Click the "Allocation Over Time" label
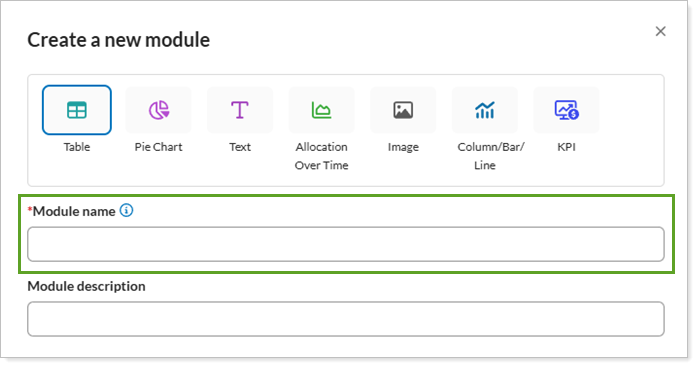Screen dimensions: 697x367 tap(321, 156)
